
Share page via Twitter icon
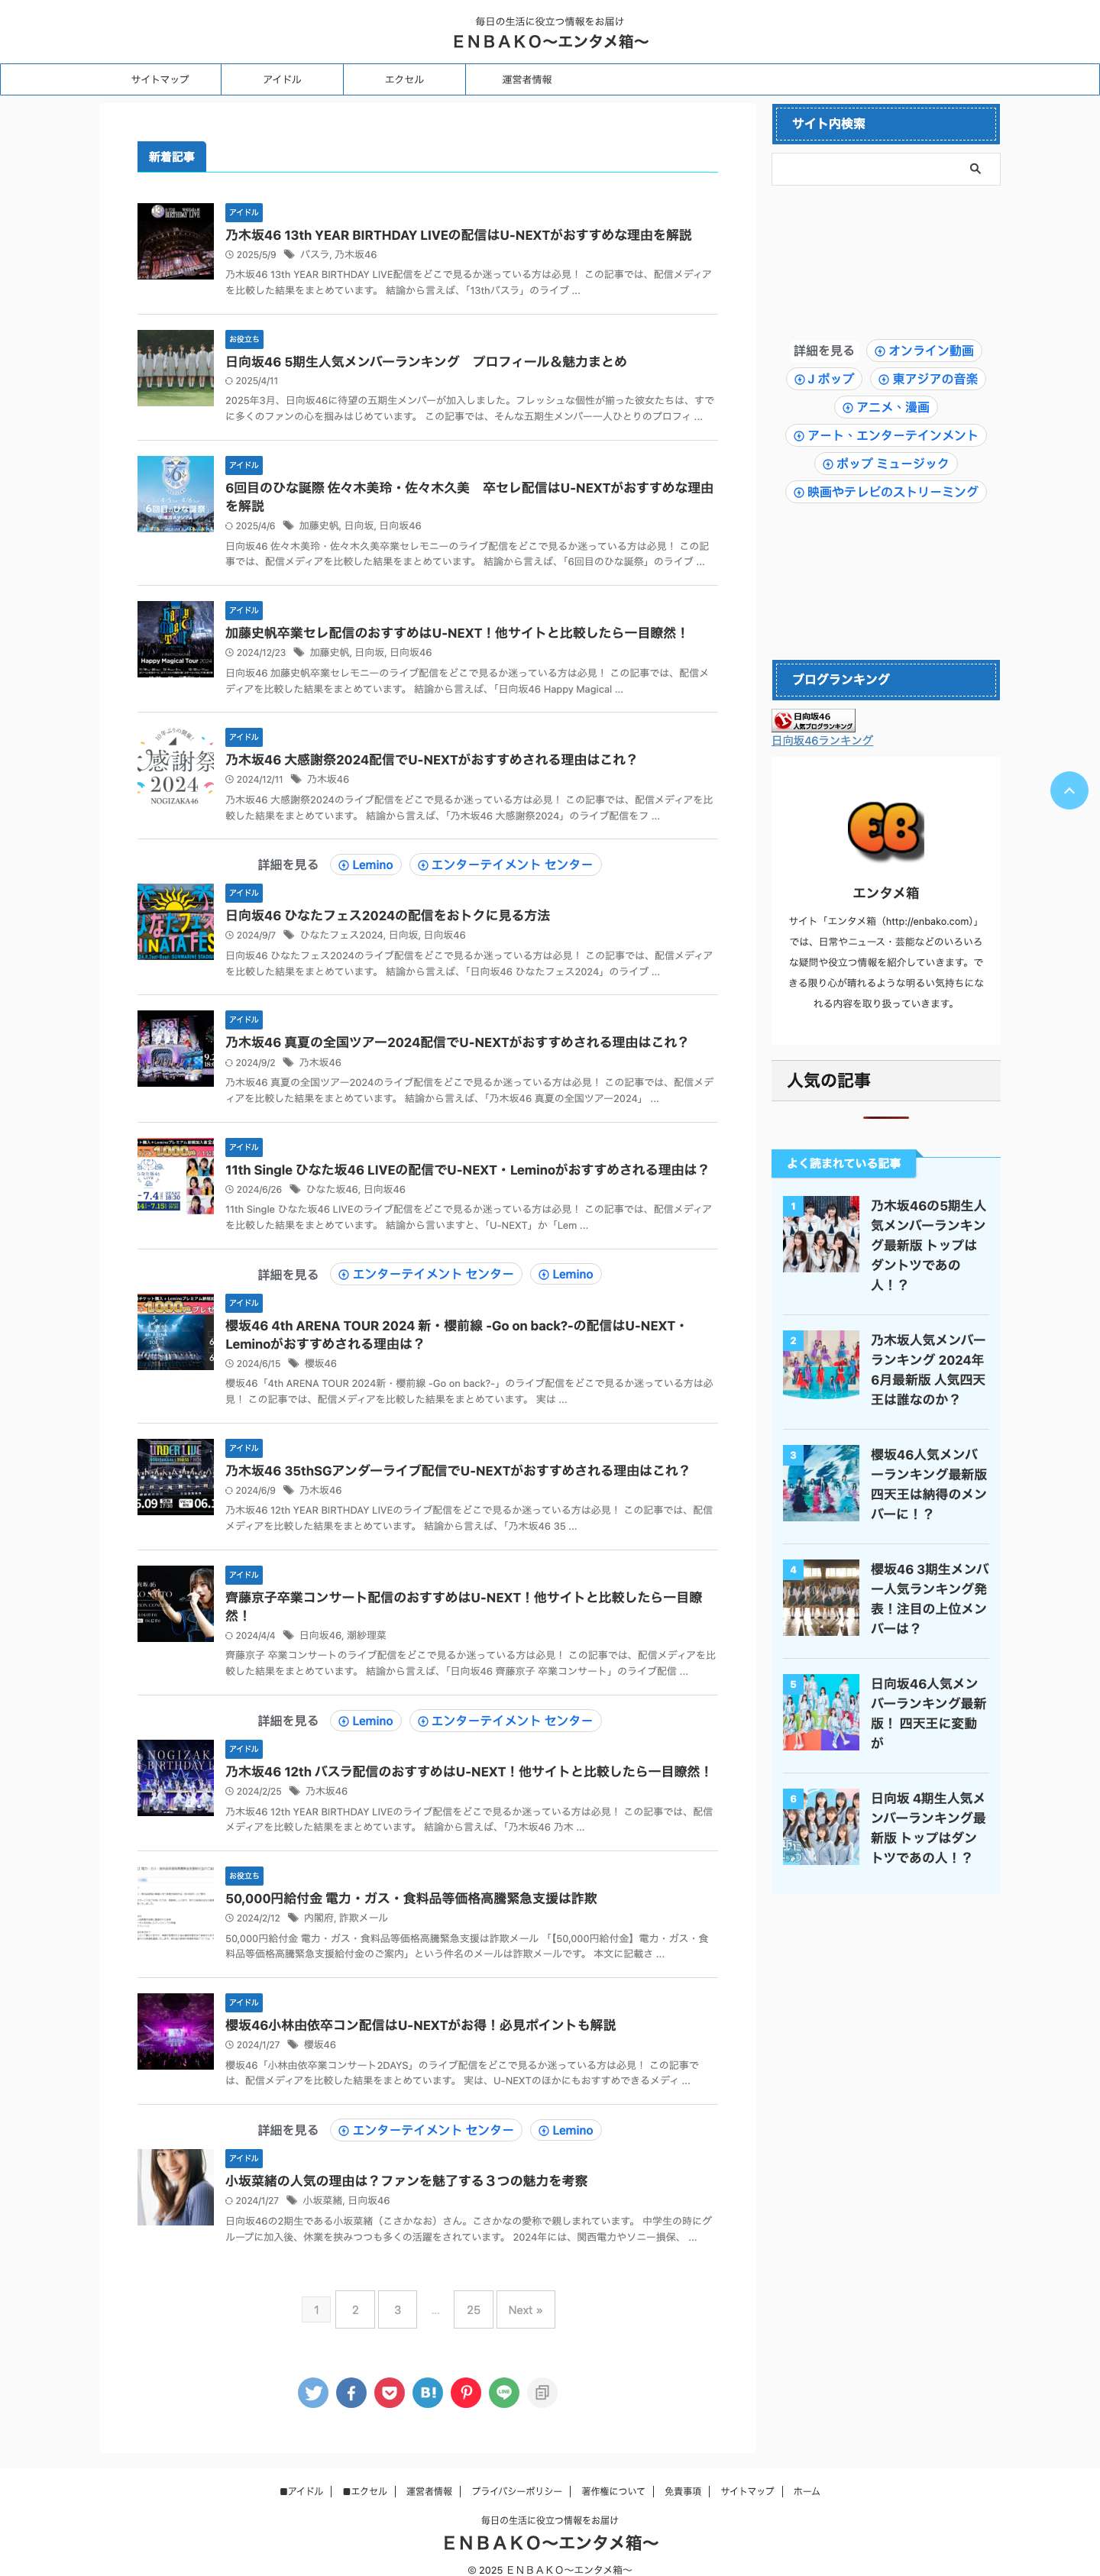tap(313, 2392)
